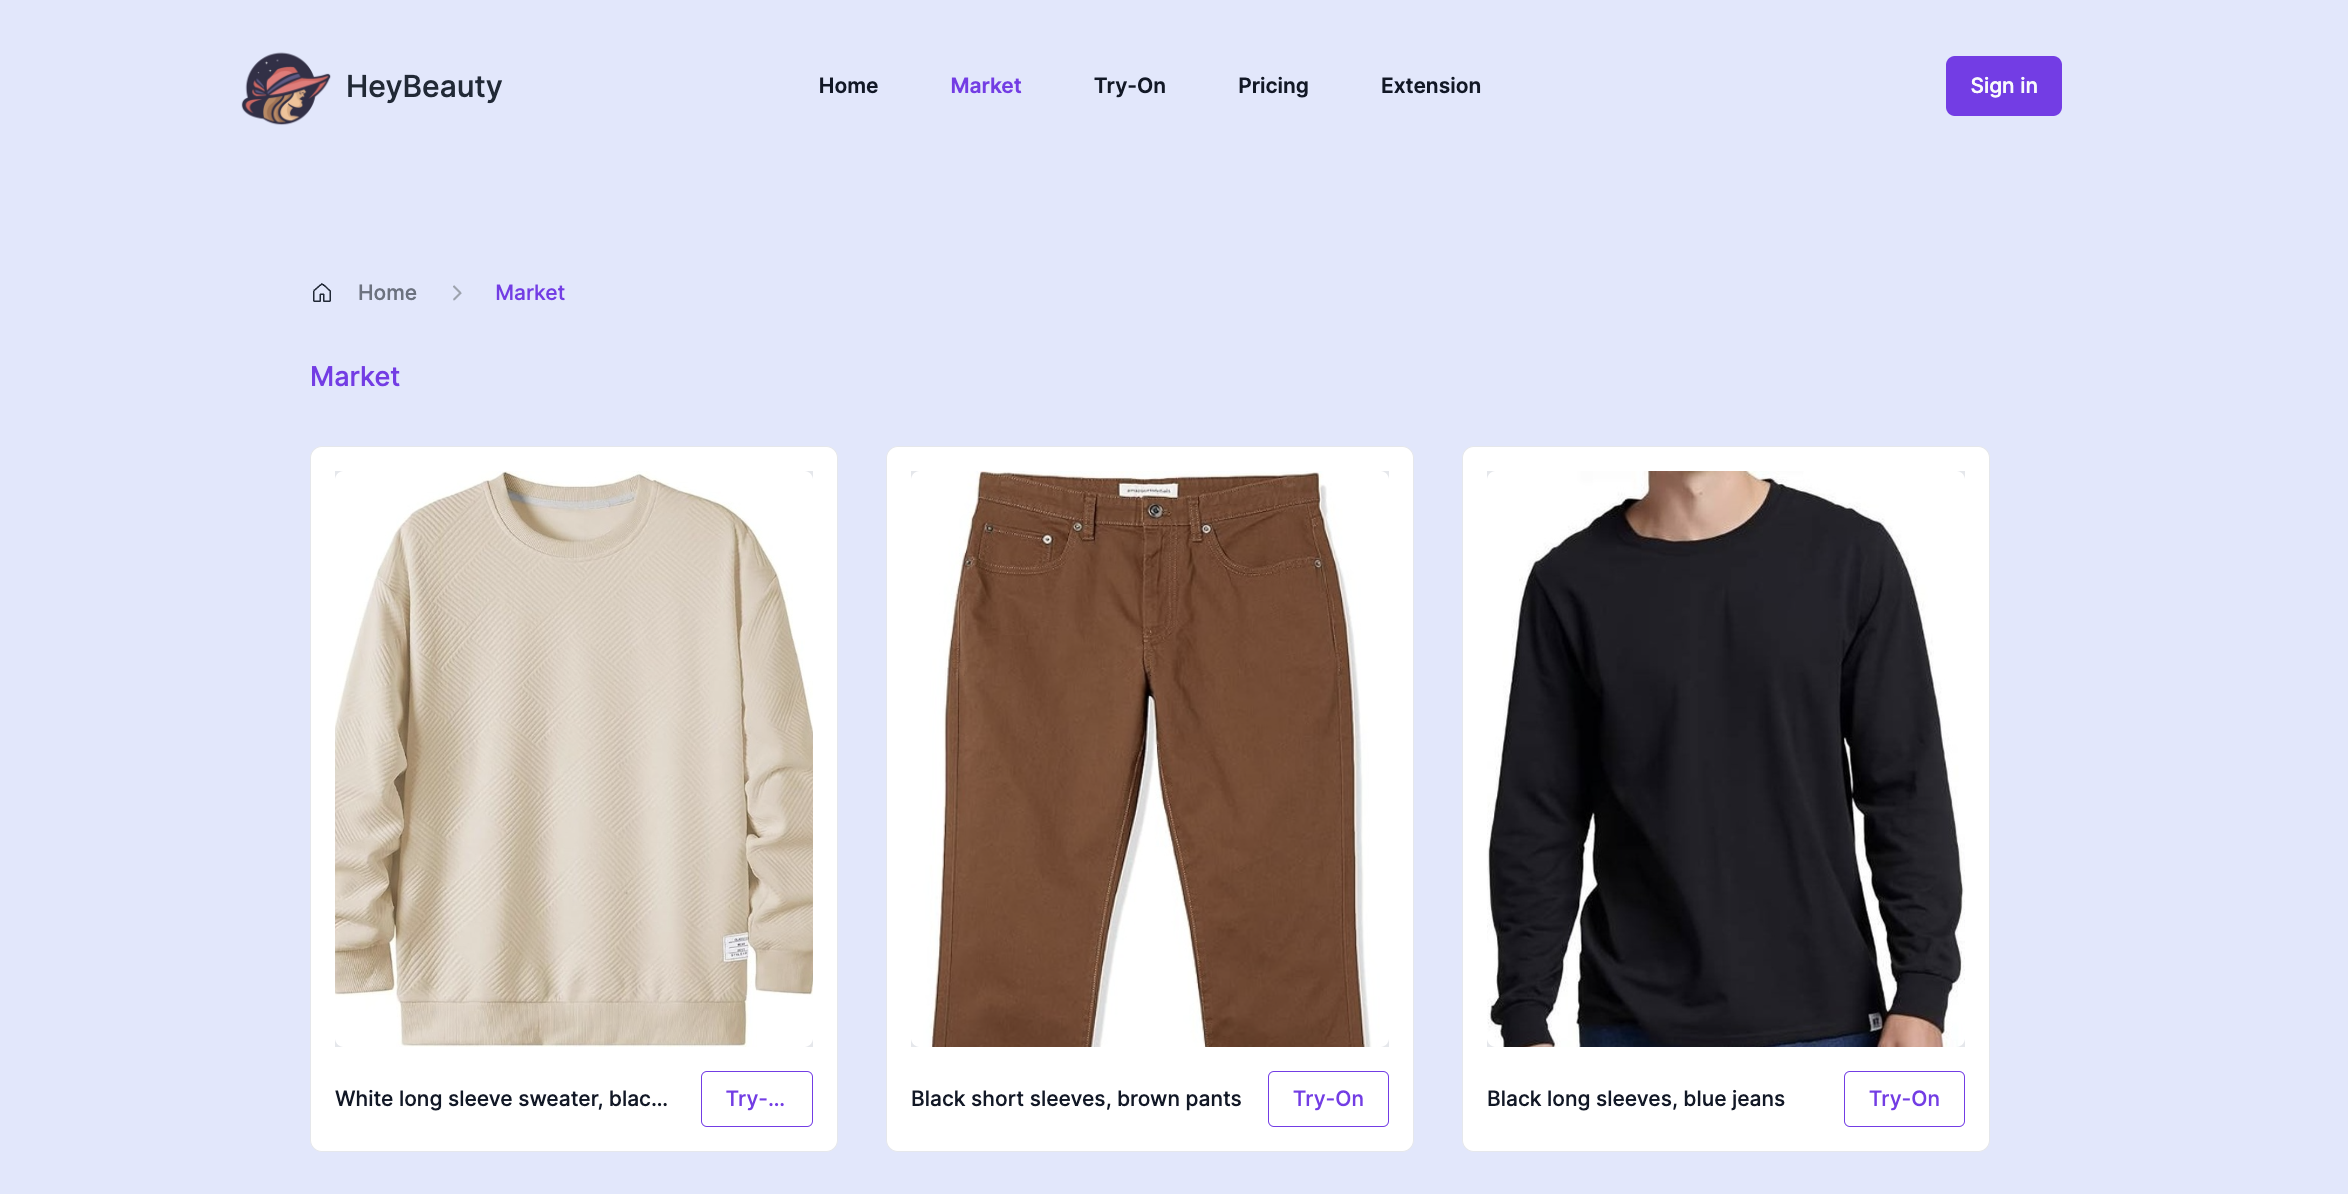Click the HeyBeauty hat-lady logo icon

285,87
